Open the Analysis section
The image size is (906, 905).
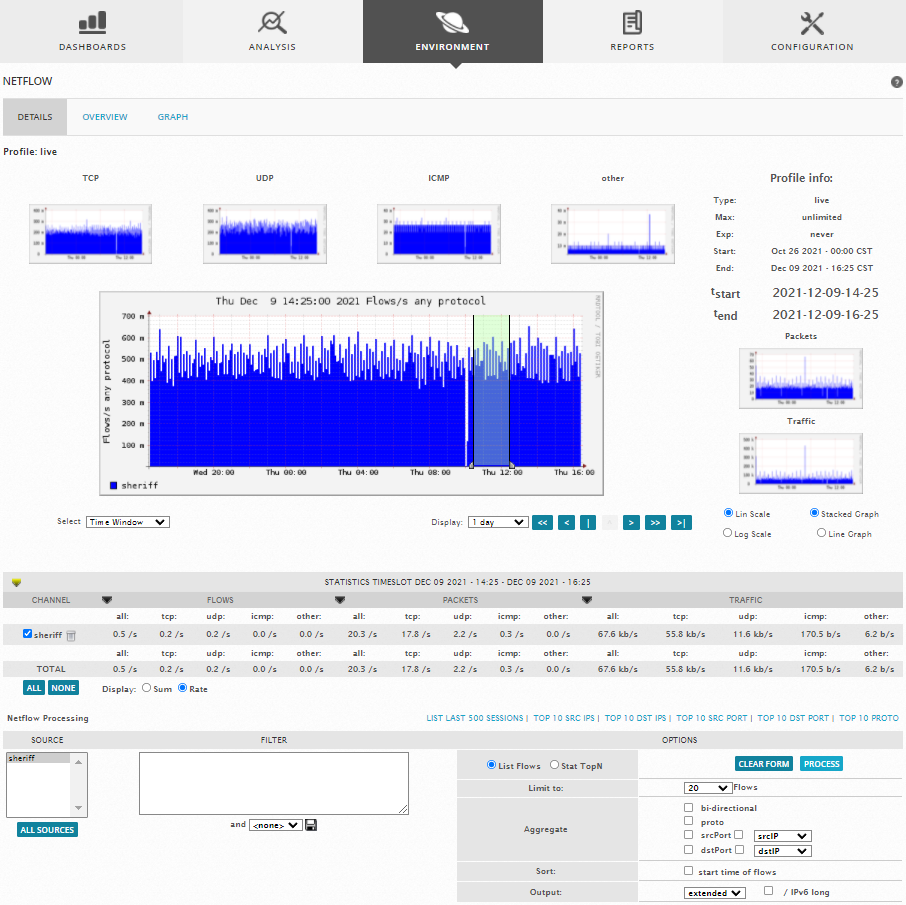(x=272, y=31)
